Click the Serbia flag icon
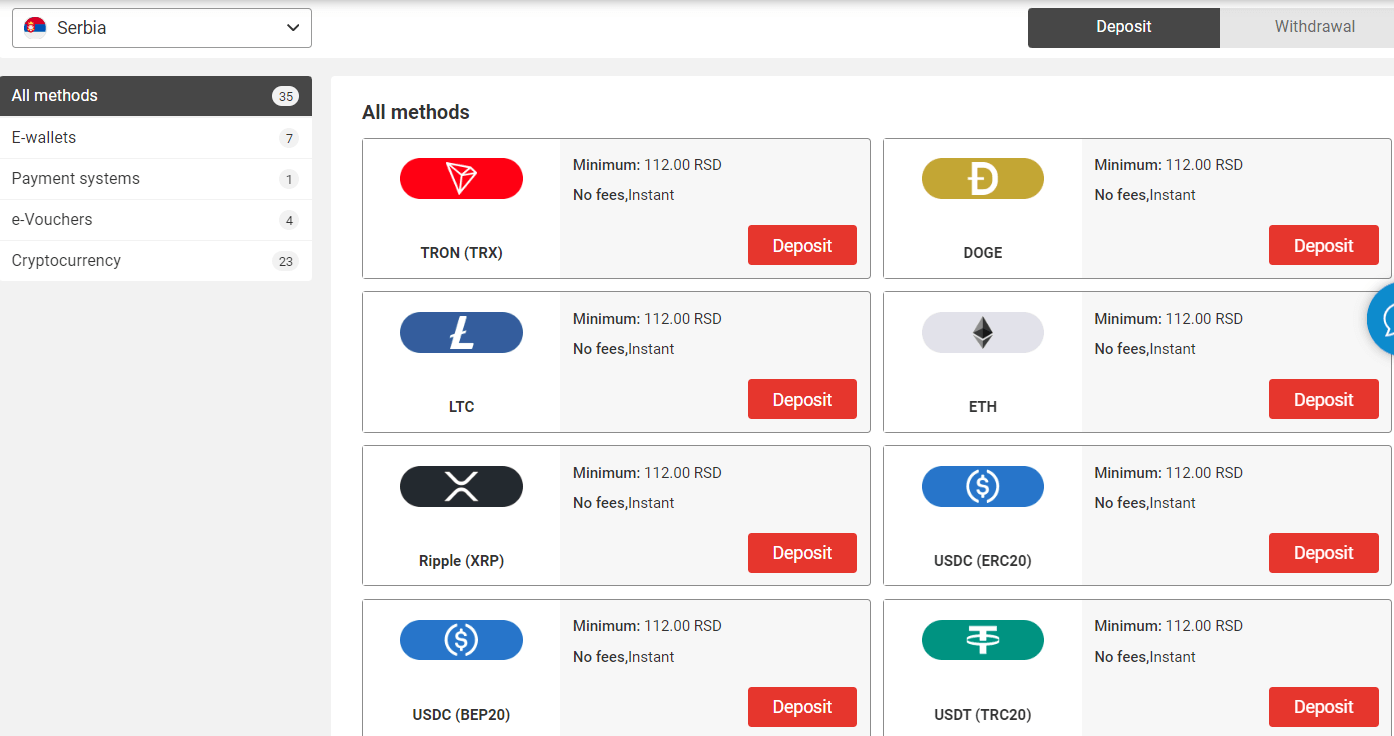The image size is (1394, 736). pos(35,27)
